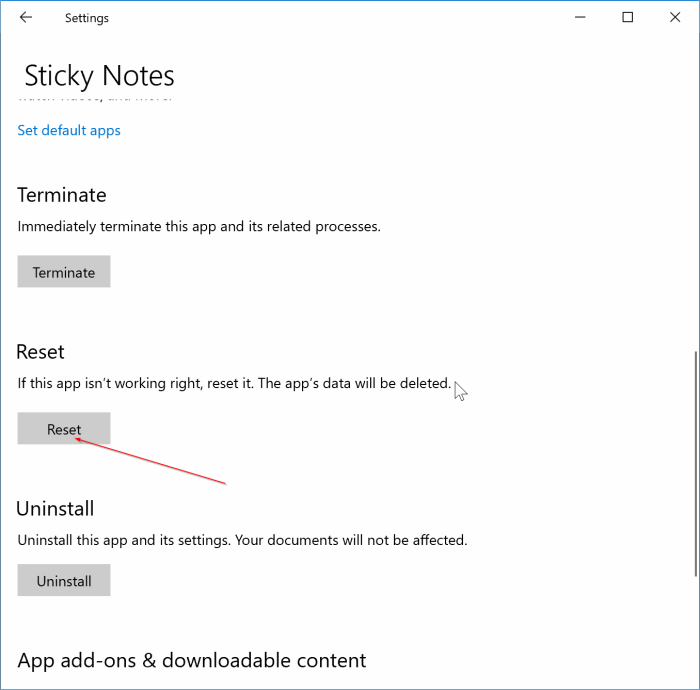
Task: Click 'Uninstall this app and its settings' text
Action: point(242,540)
